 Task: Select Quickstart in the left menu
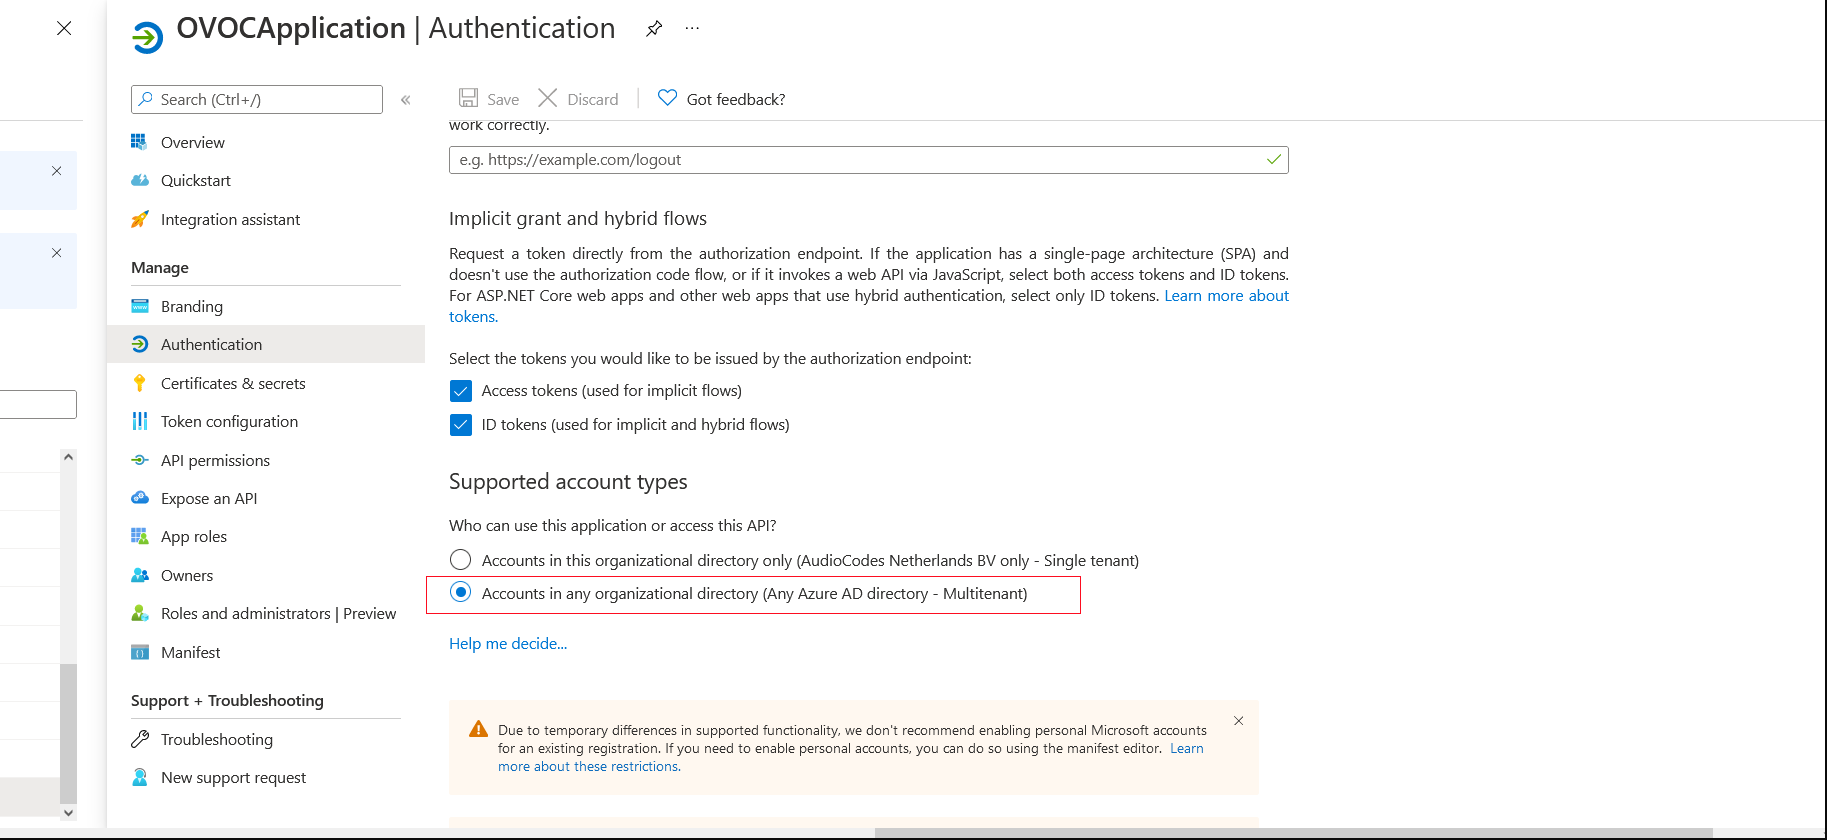pos(195,180)
